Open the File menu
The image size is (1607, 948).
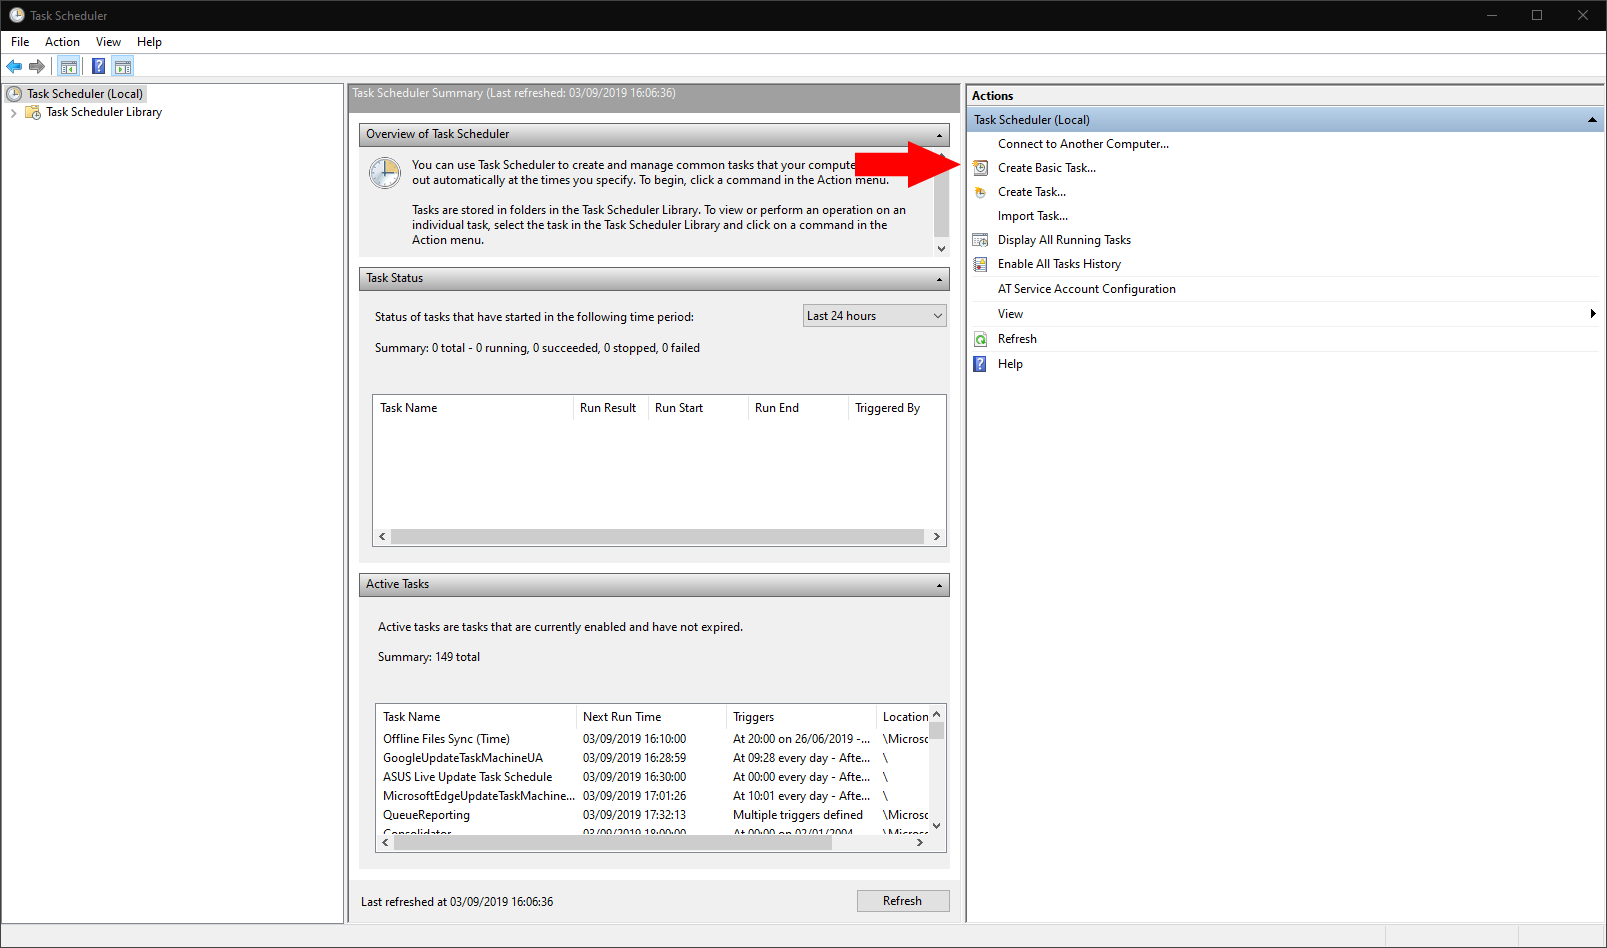tap(19, 42)
